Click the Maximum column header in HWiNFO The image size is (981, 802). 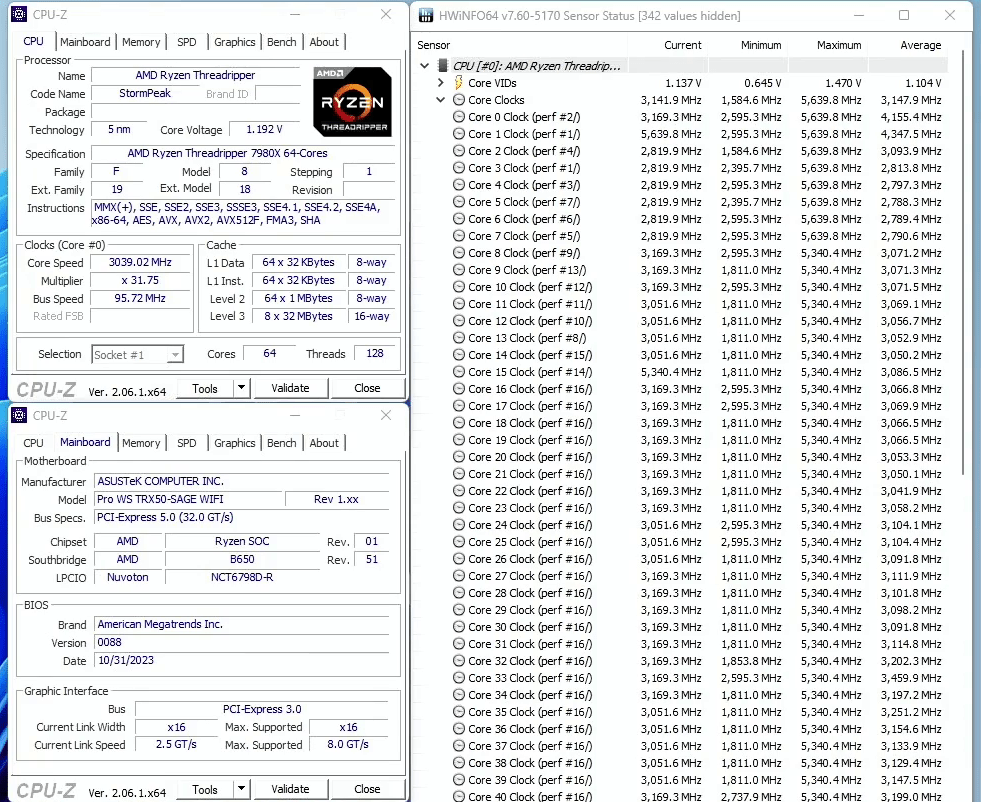838,45
